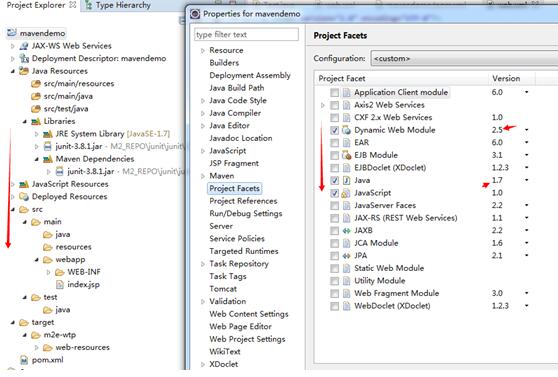Viewport: 558px width, 377px height.
Task: Open the Configuration combo box
Action: [464, 58]
